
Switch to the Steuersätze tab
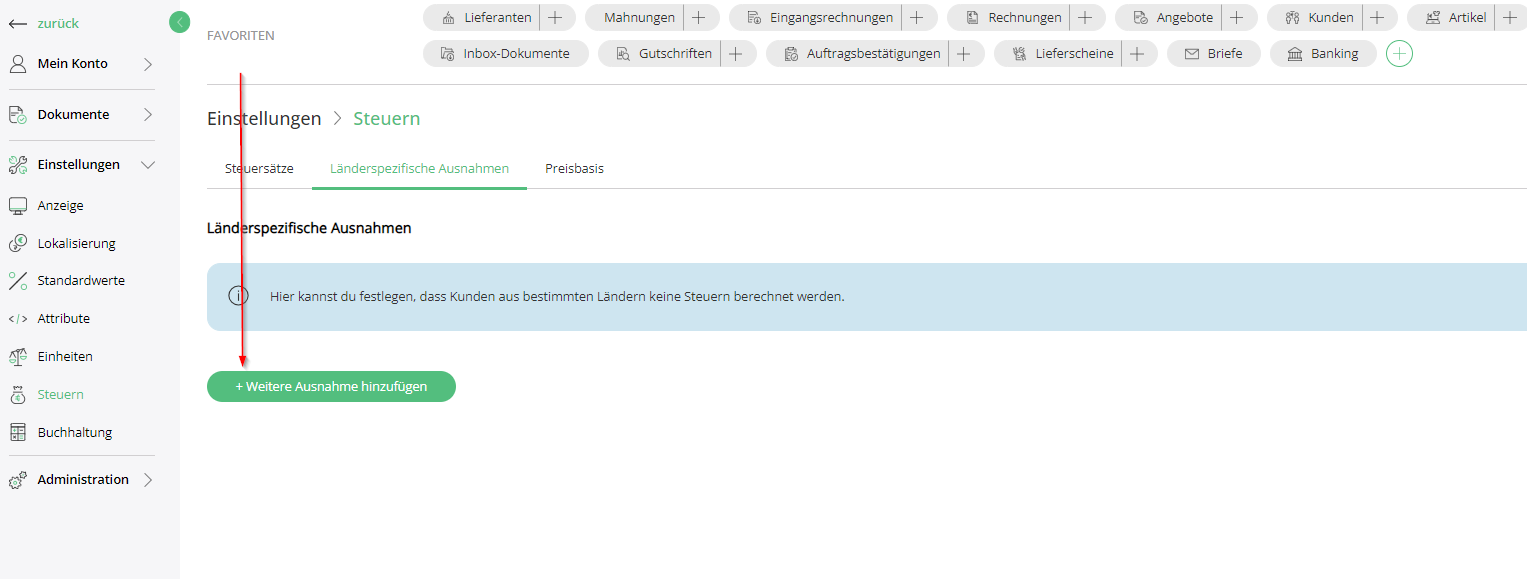click(x=259, y=169)
